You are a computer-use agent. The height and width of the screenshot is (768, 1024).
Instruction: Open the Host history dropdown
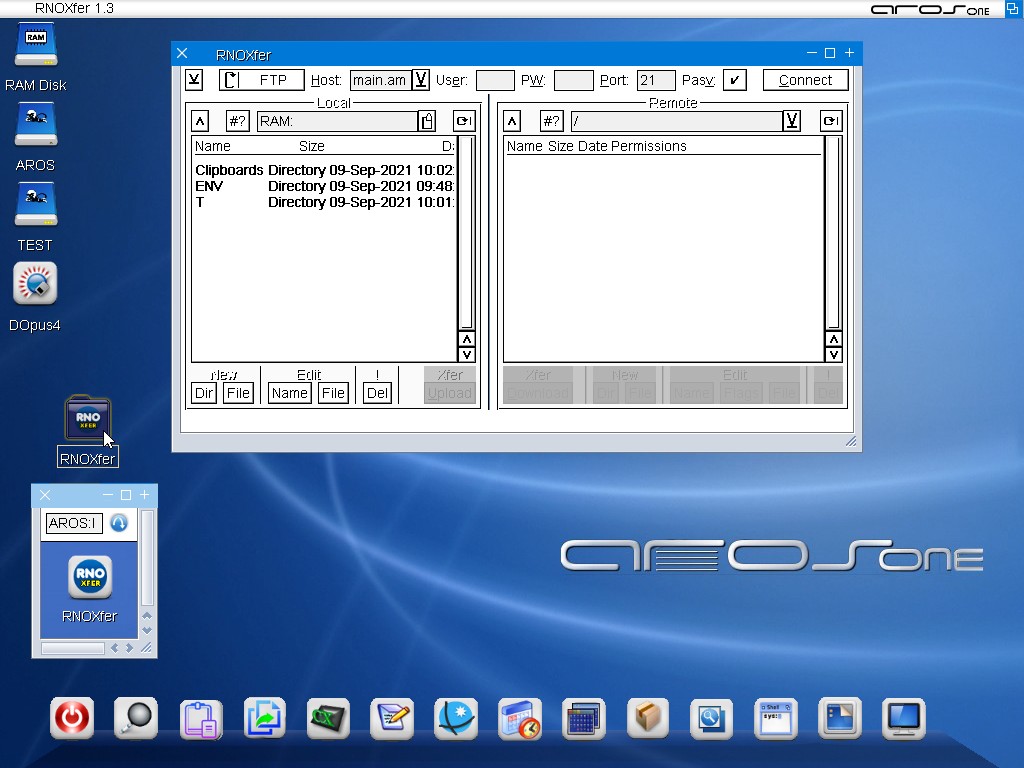[421, 80]
